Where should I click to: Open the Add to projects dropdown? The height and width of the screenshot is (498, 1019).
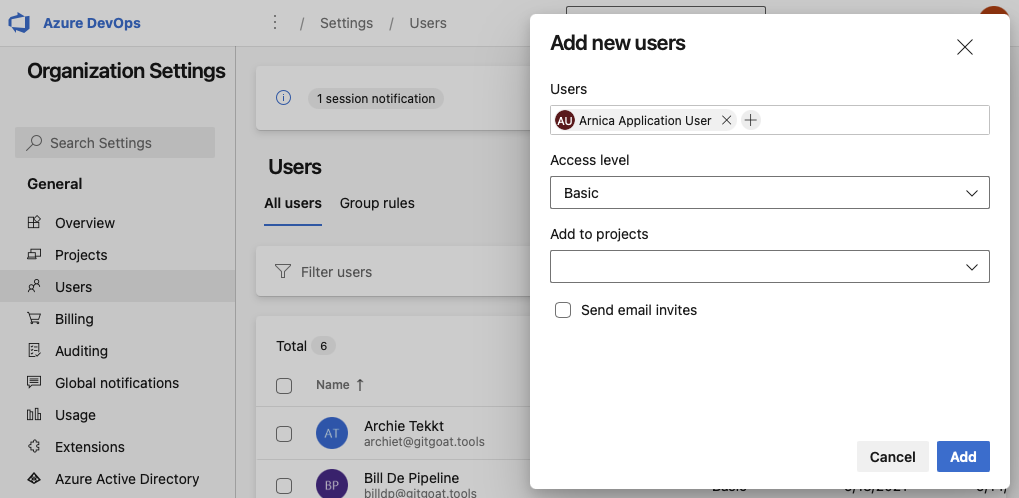769,267
